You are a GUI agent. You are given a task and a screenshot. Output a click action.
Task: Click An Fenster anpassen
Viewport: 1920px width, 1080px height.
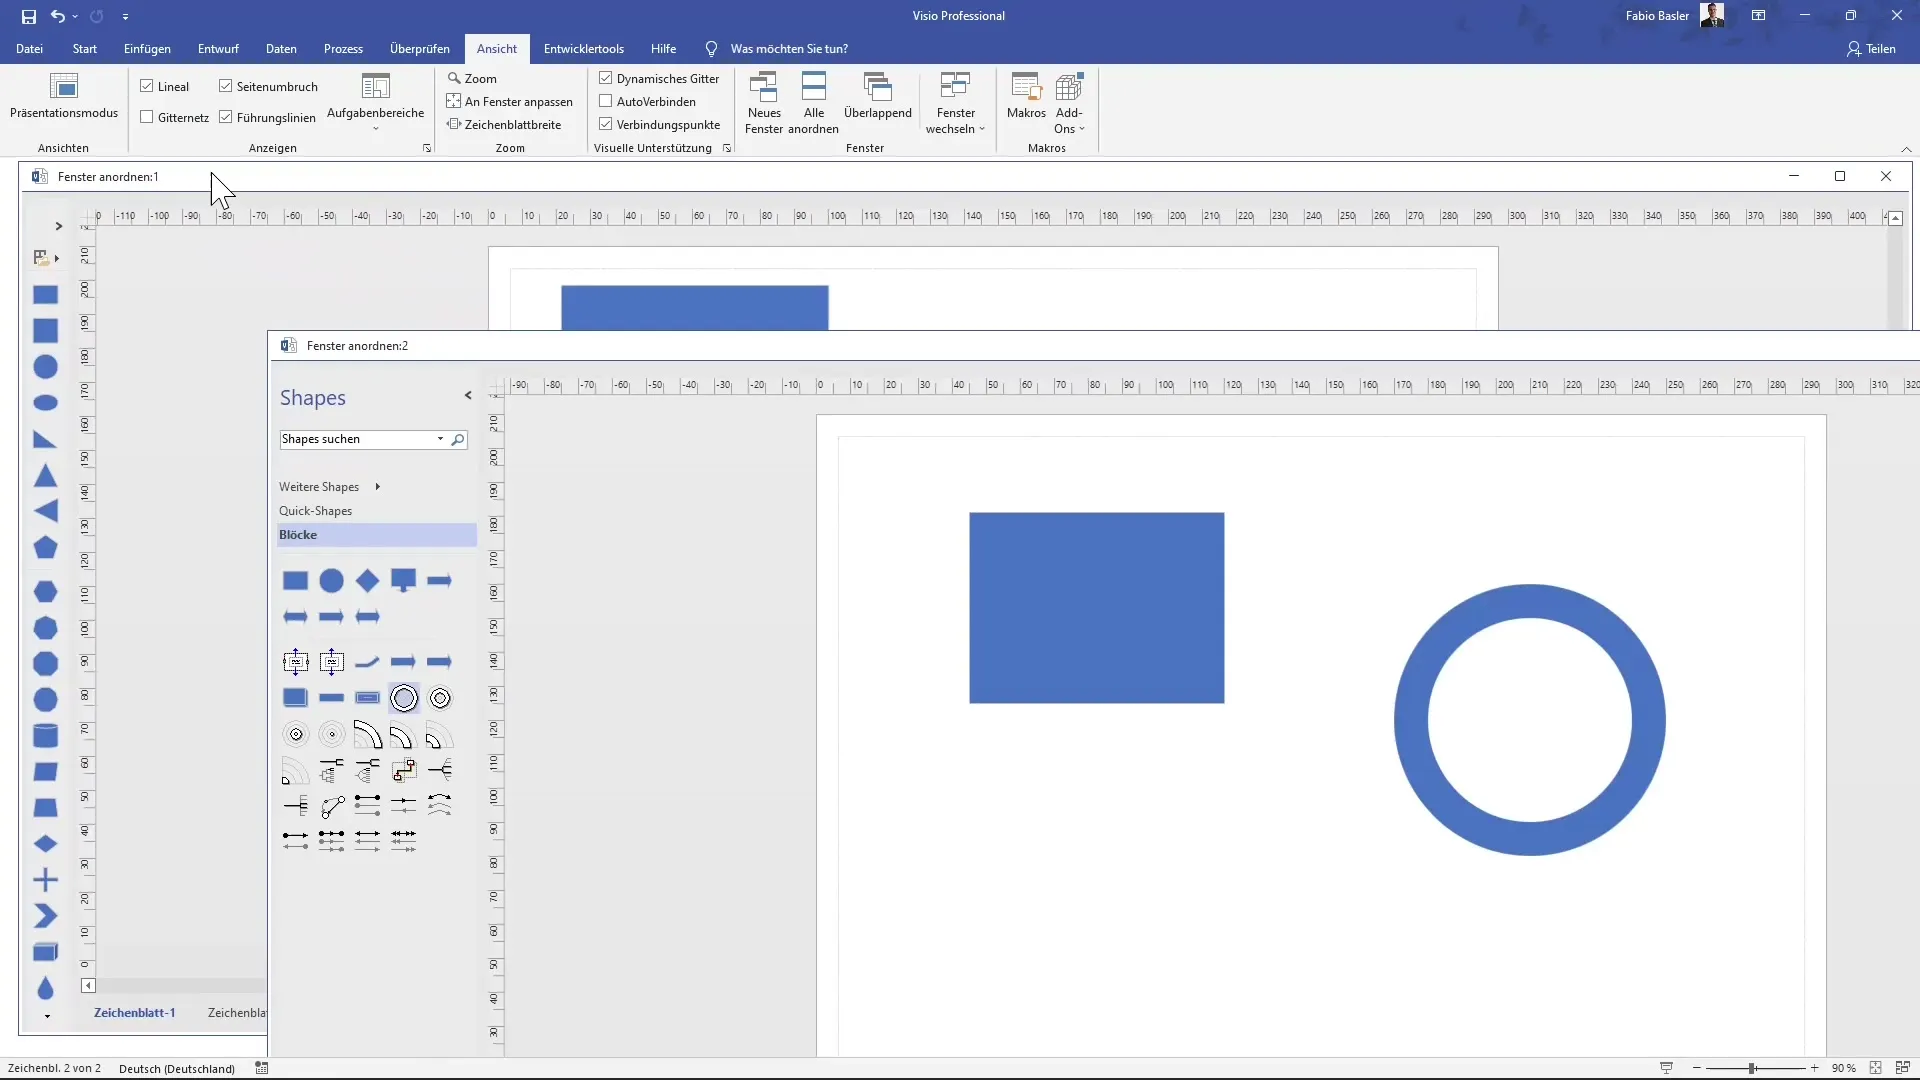[510, 101]
